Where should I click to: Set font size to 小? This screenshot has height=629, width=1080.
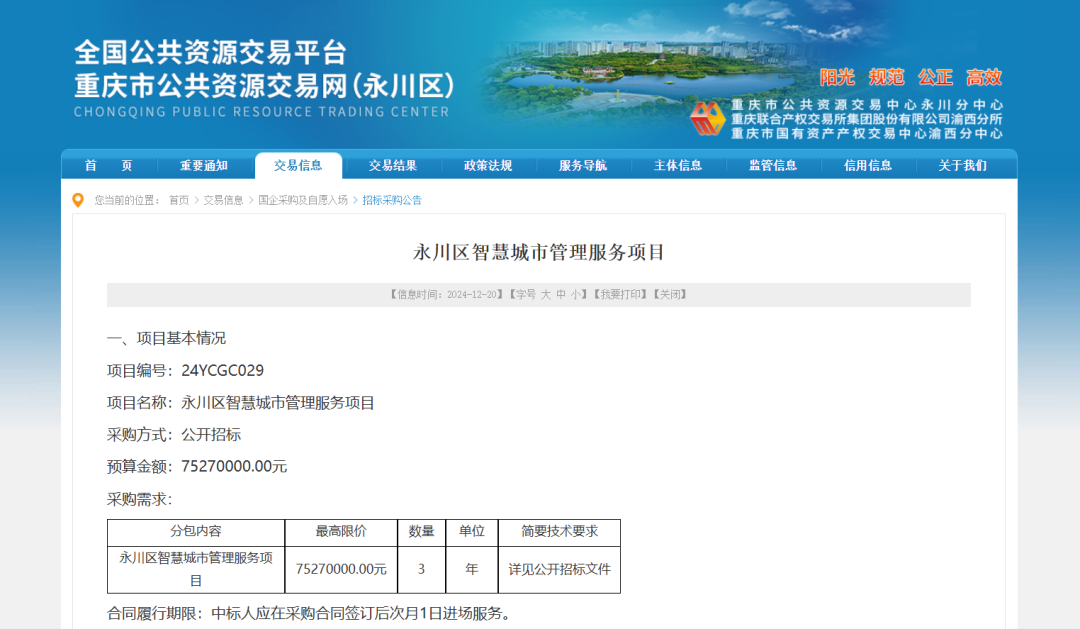tap(576, 295)
